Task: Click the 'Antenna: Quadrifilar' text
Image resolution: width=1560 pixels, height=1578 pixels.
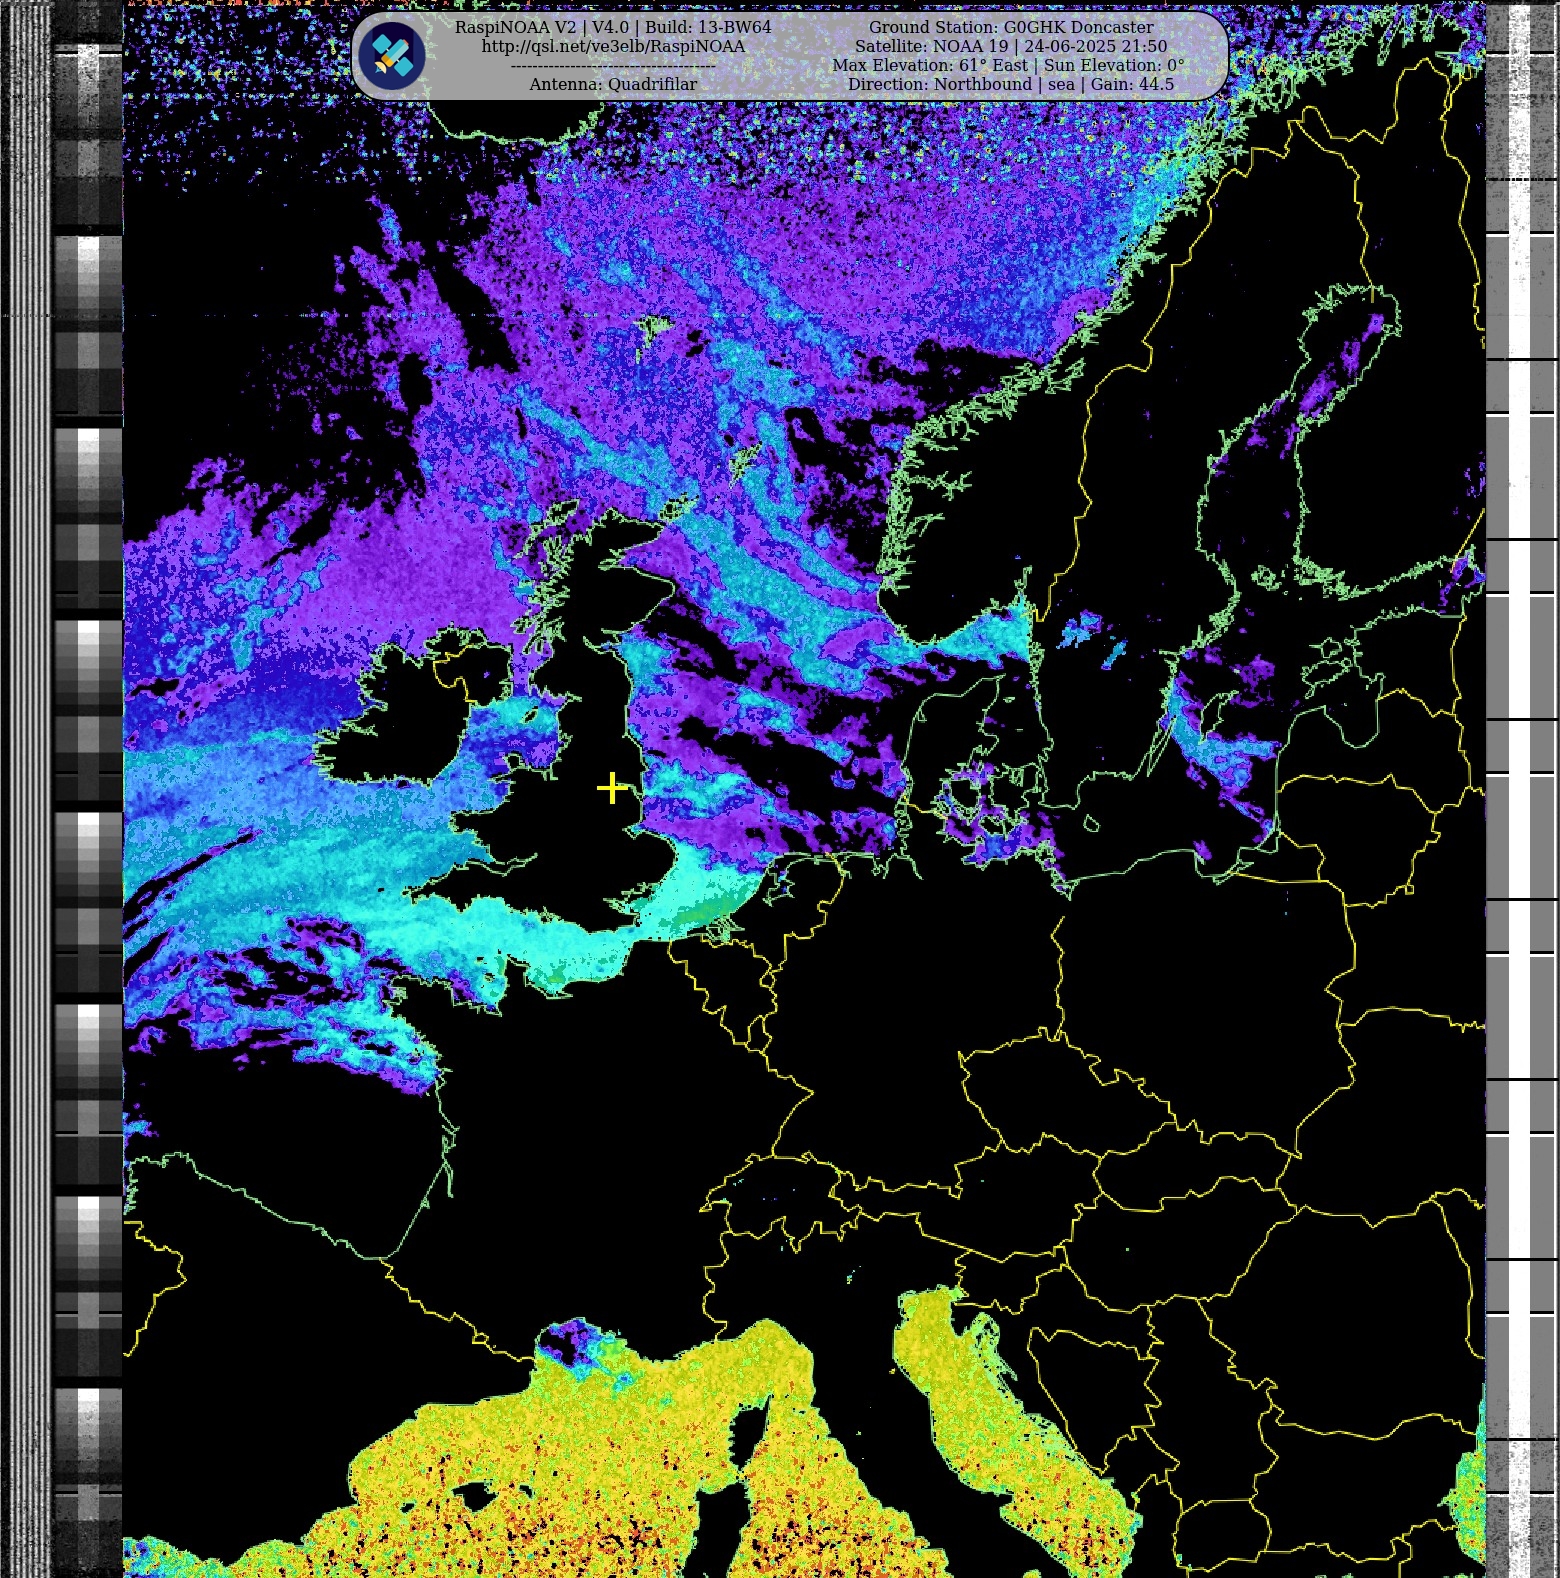Action: (613, 84)
